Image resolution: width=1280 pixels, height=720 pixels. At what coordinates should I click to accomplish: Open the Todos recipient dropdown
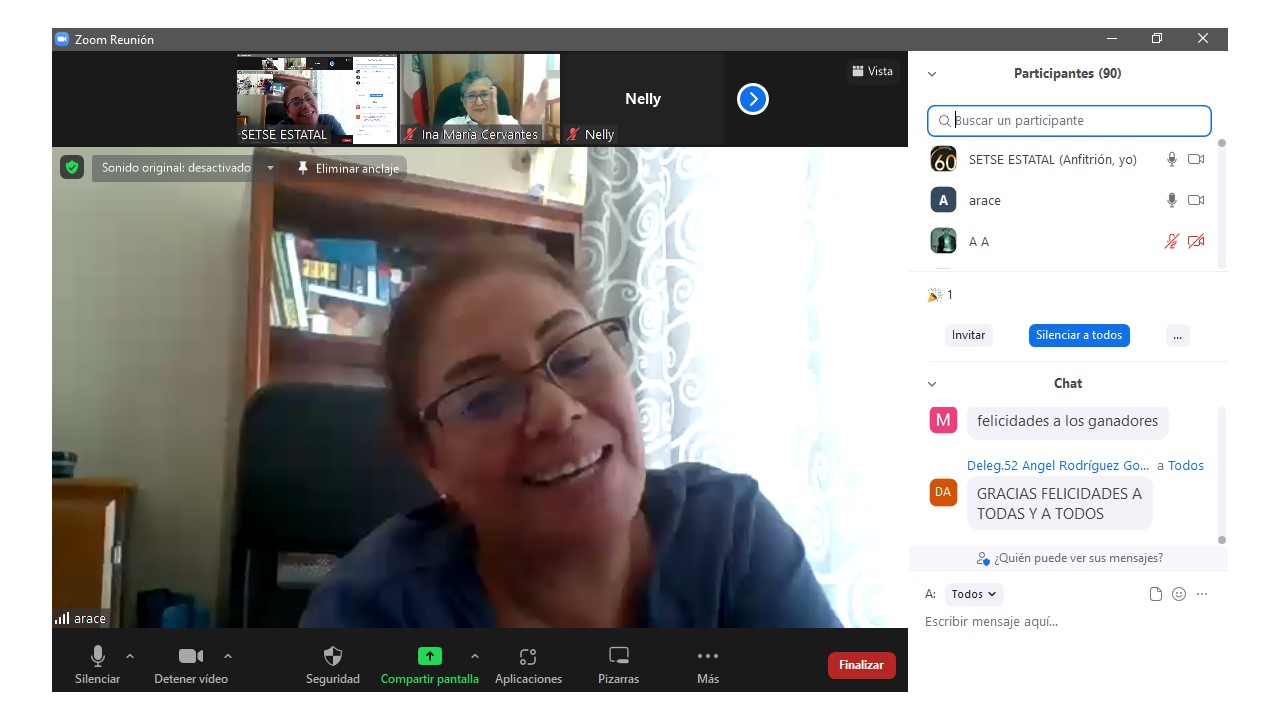(974, 594)
